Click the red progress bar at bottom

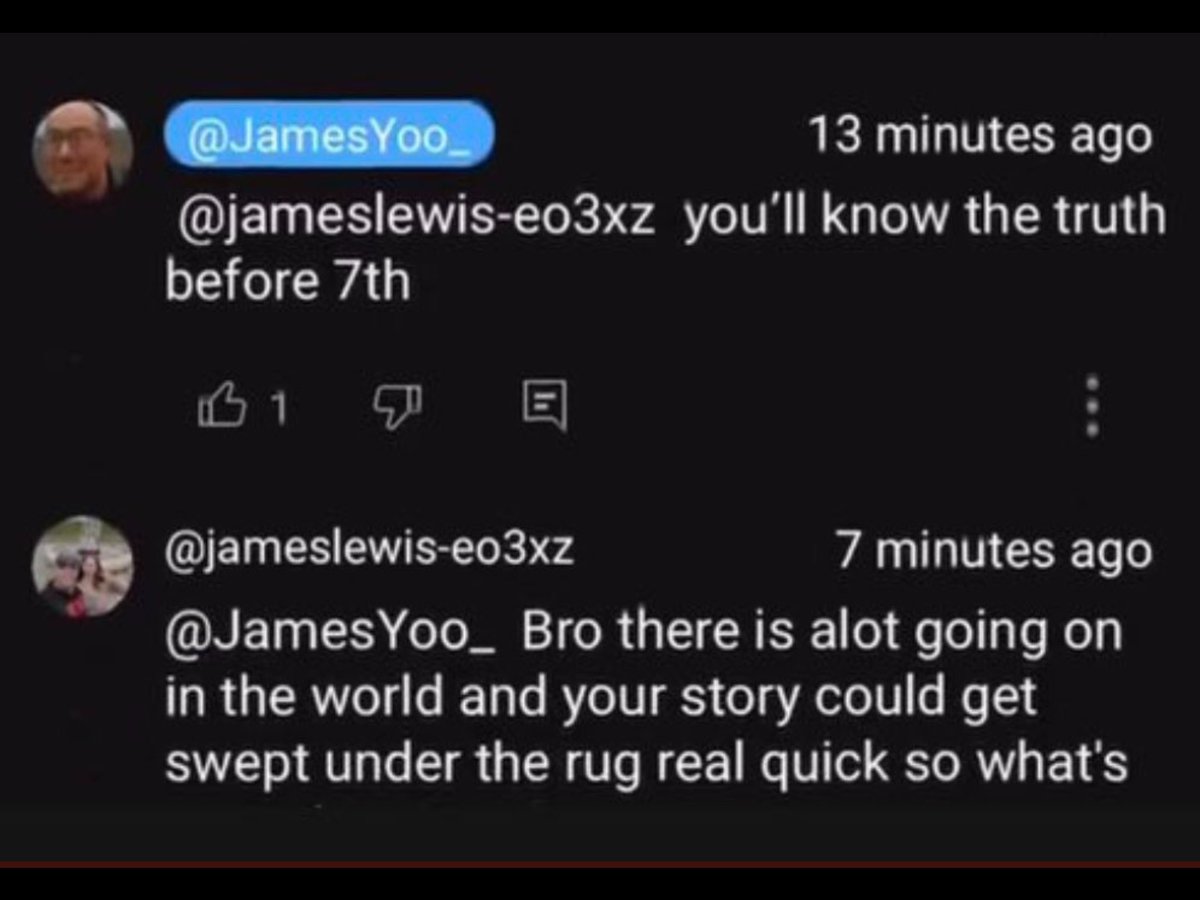click(600, 864)
